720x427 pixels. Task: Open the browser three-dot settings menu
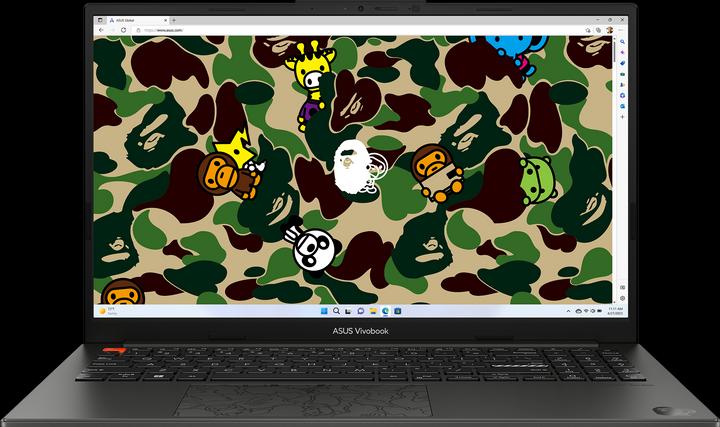pos(621,30)
